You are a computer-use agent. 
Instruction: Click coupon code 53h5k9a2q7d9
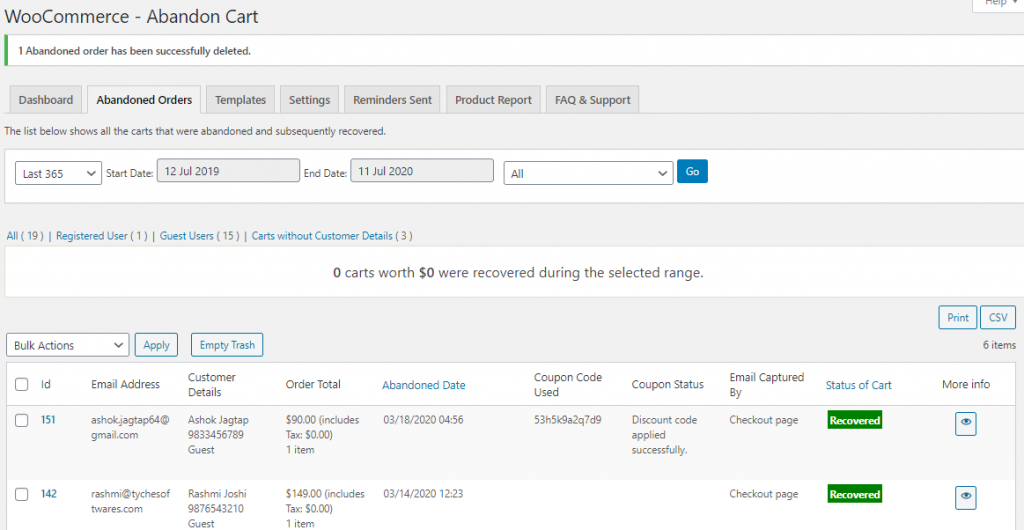coord(568,420)
